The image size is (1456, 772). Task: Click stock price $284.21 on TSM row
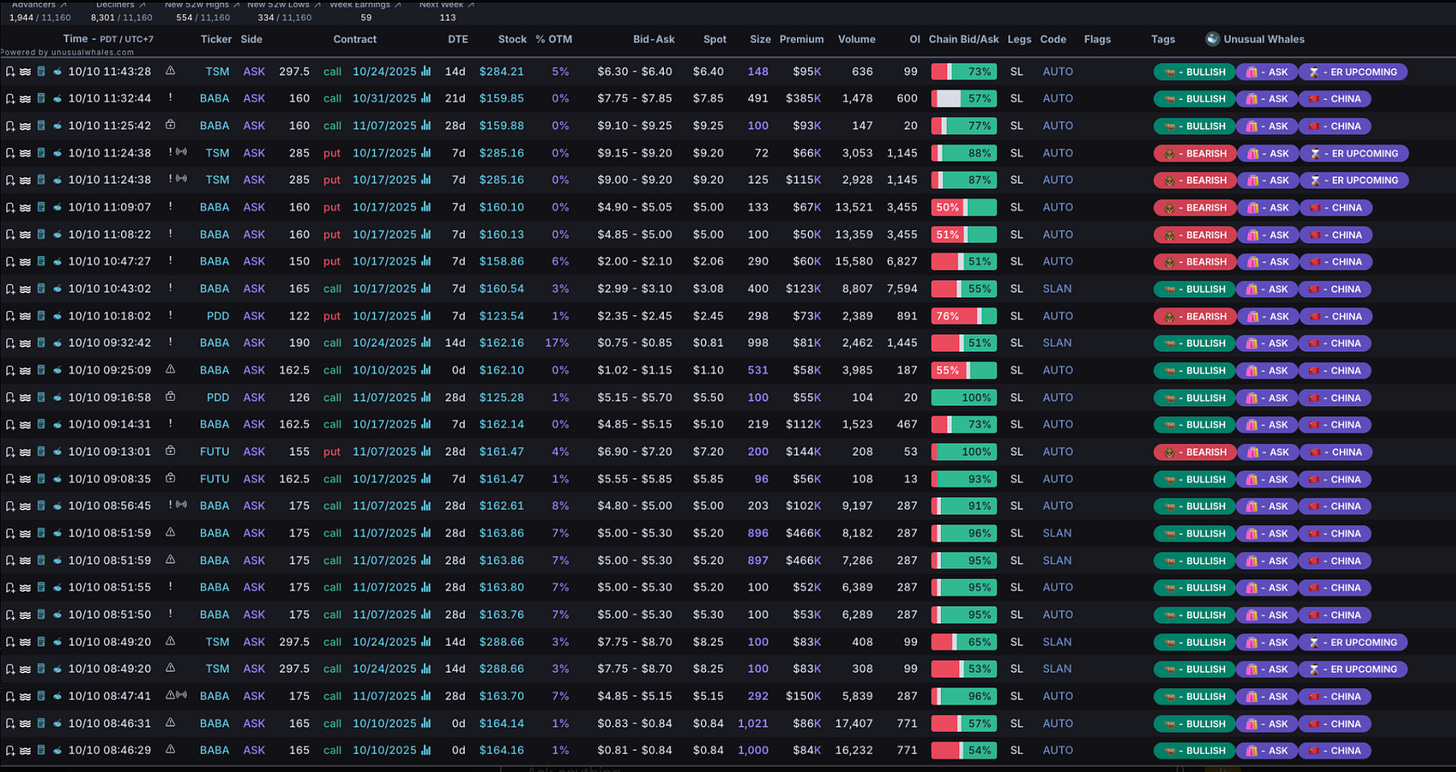click(502, 72)
